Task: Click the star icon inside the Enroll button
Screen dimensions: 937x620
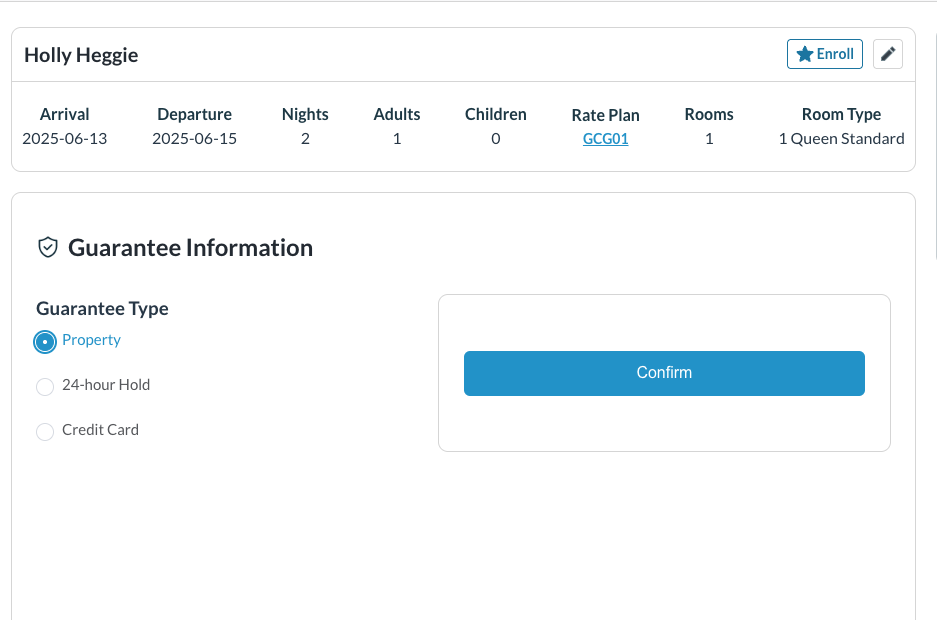Action: 803,54
